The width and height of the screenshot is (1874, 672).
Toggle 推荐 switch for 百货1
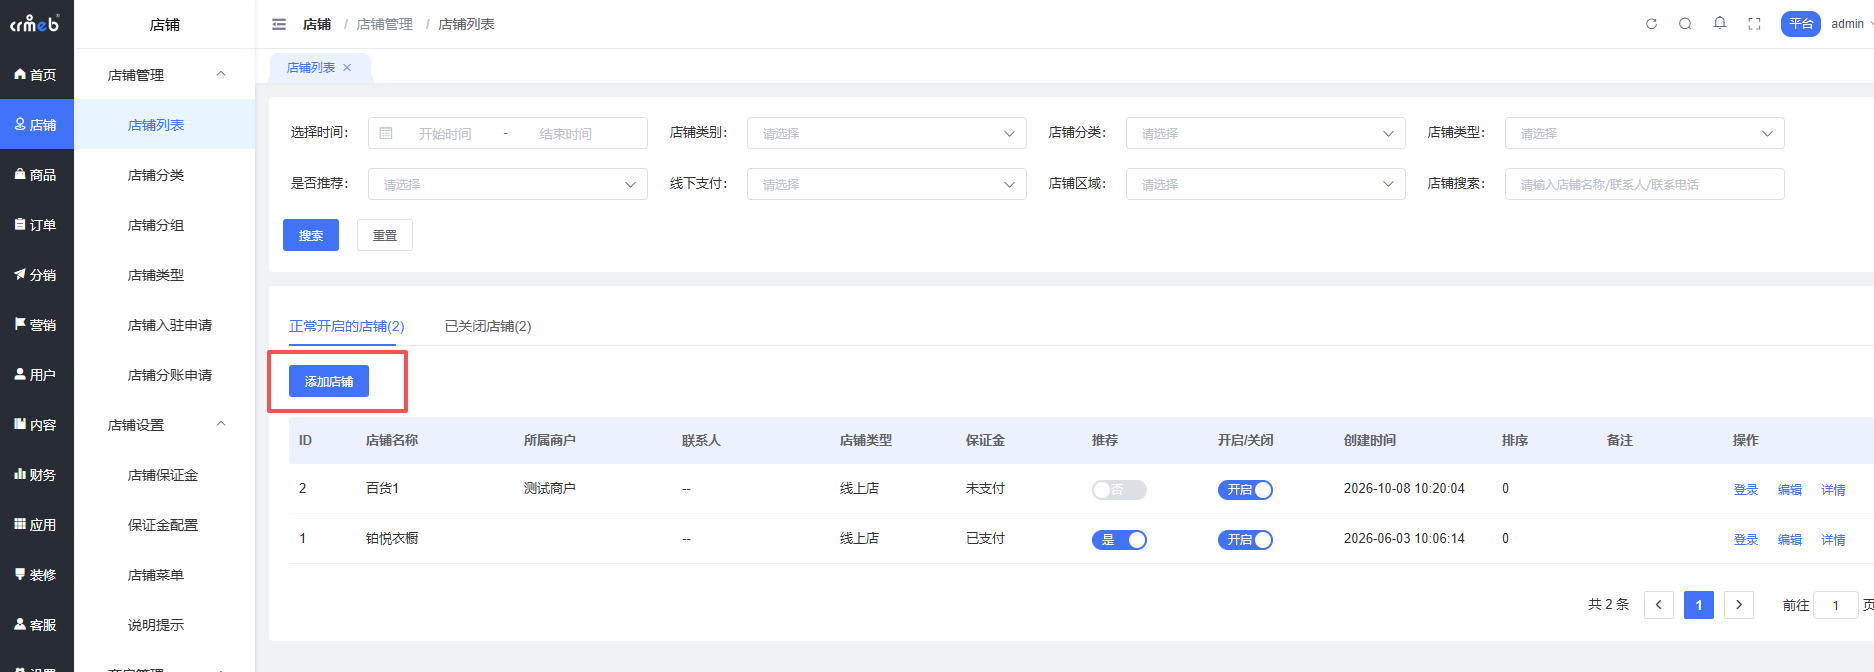[1119, 490]
